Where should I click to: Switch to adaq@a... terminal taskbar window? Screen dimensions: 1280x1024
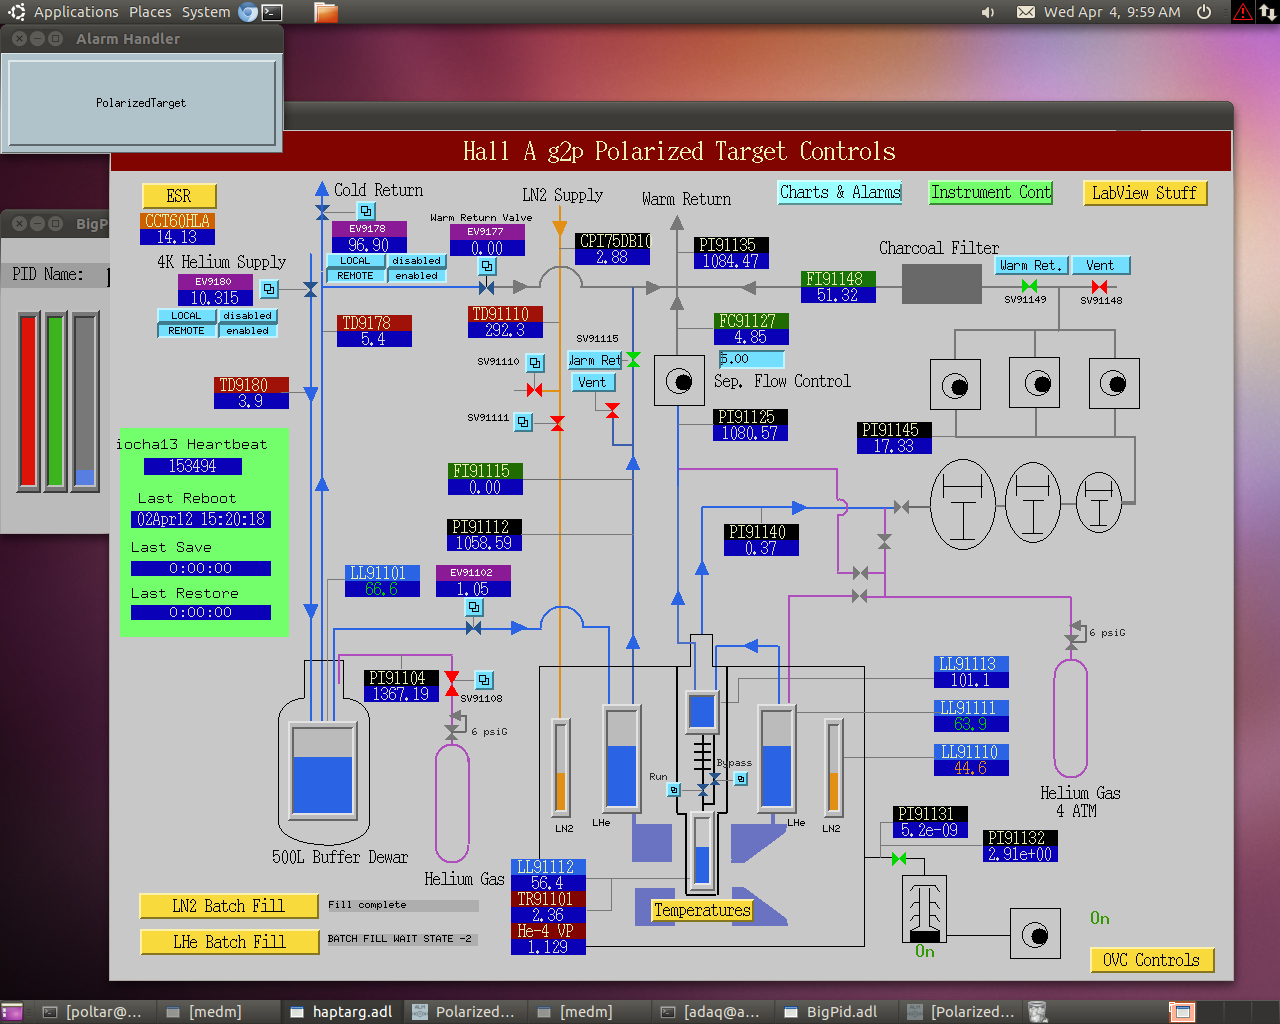710,1012
